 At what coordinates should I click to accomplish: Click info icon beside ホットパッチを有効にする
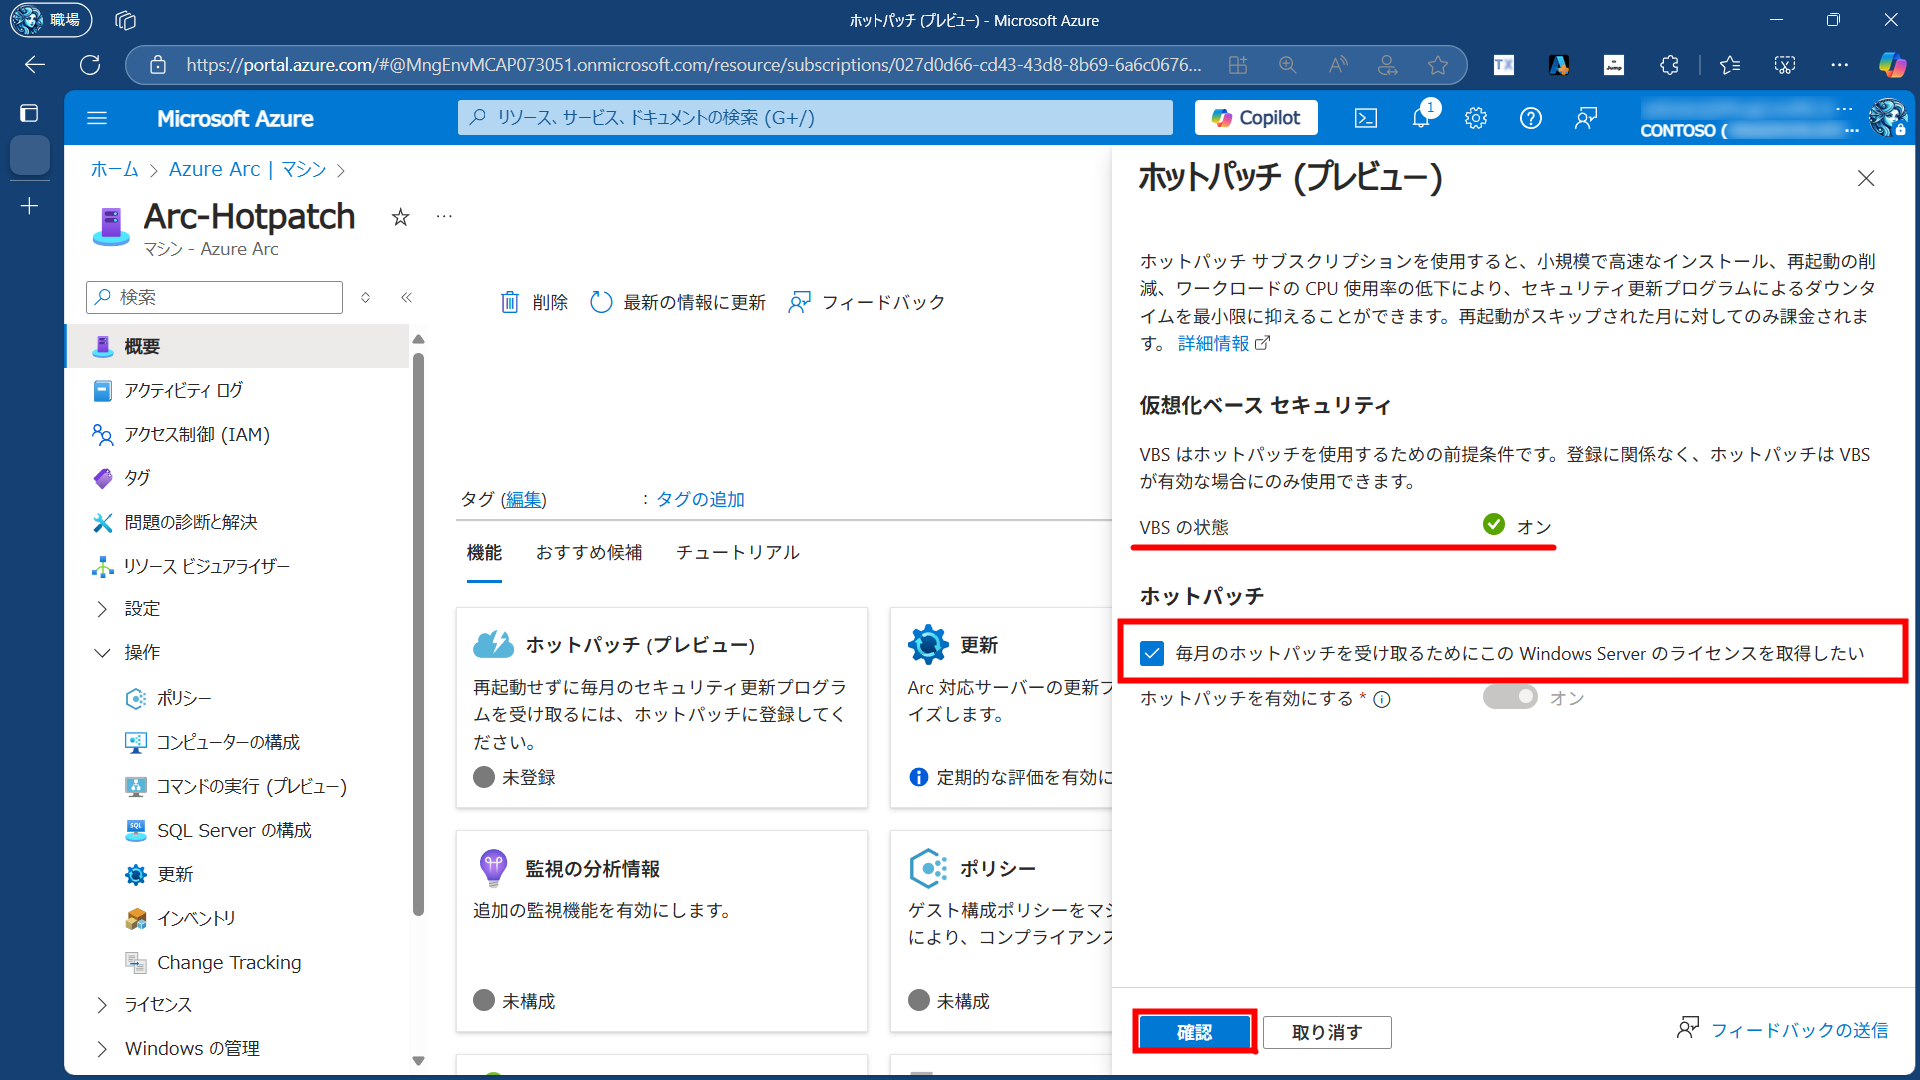(x=1382, y=699)
